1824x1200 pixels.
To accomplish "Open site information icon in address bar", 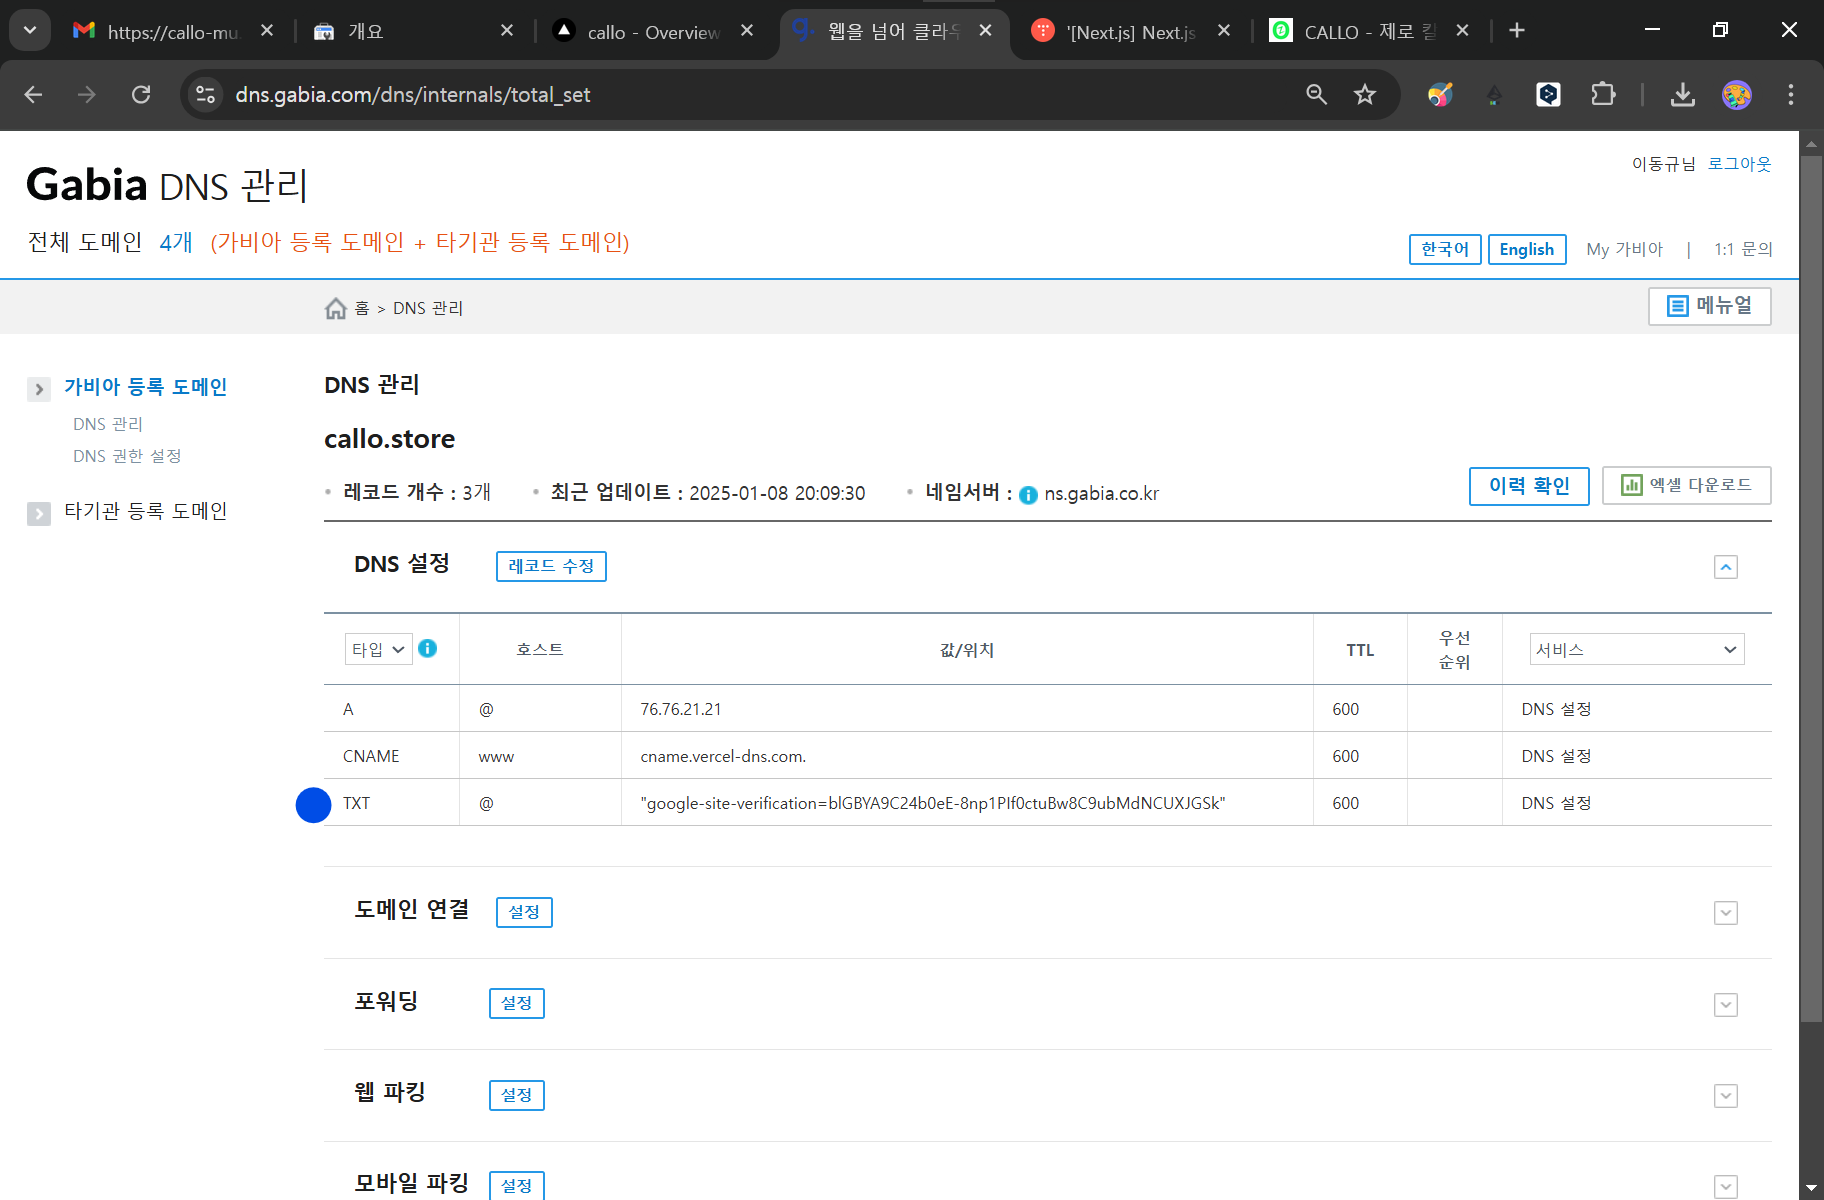I will tap(206, 95).
